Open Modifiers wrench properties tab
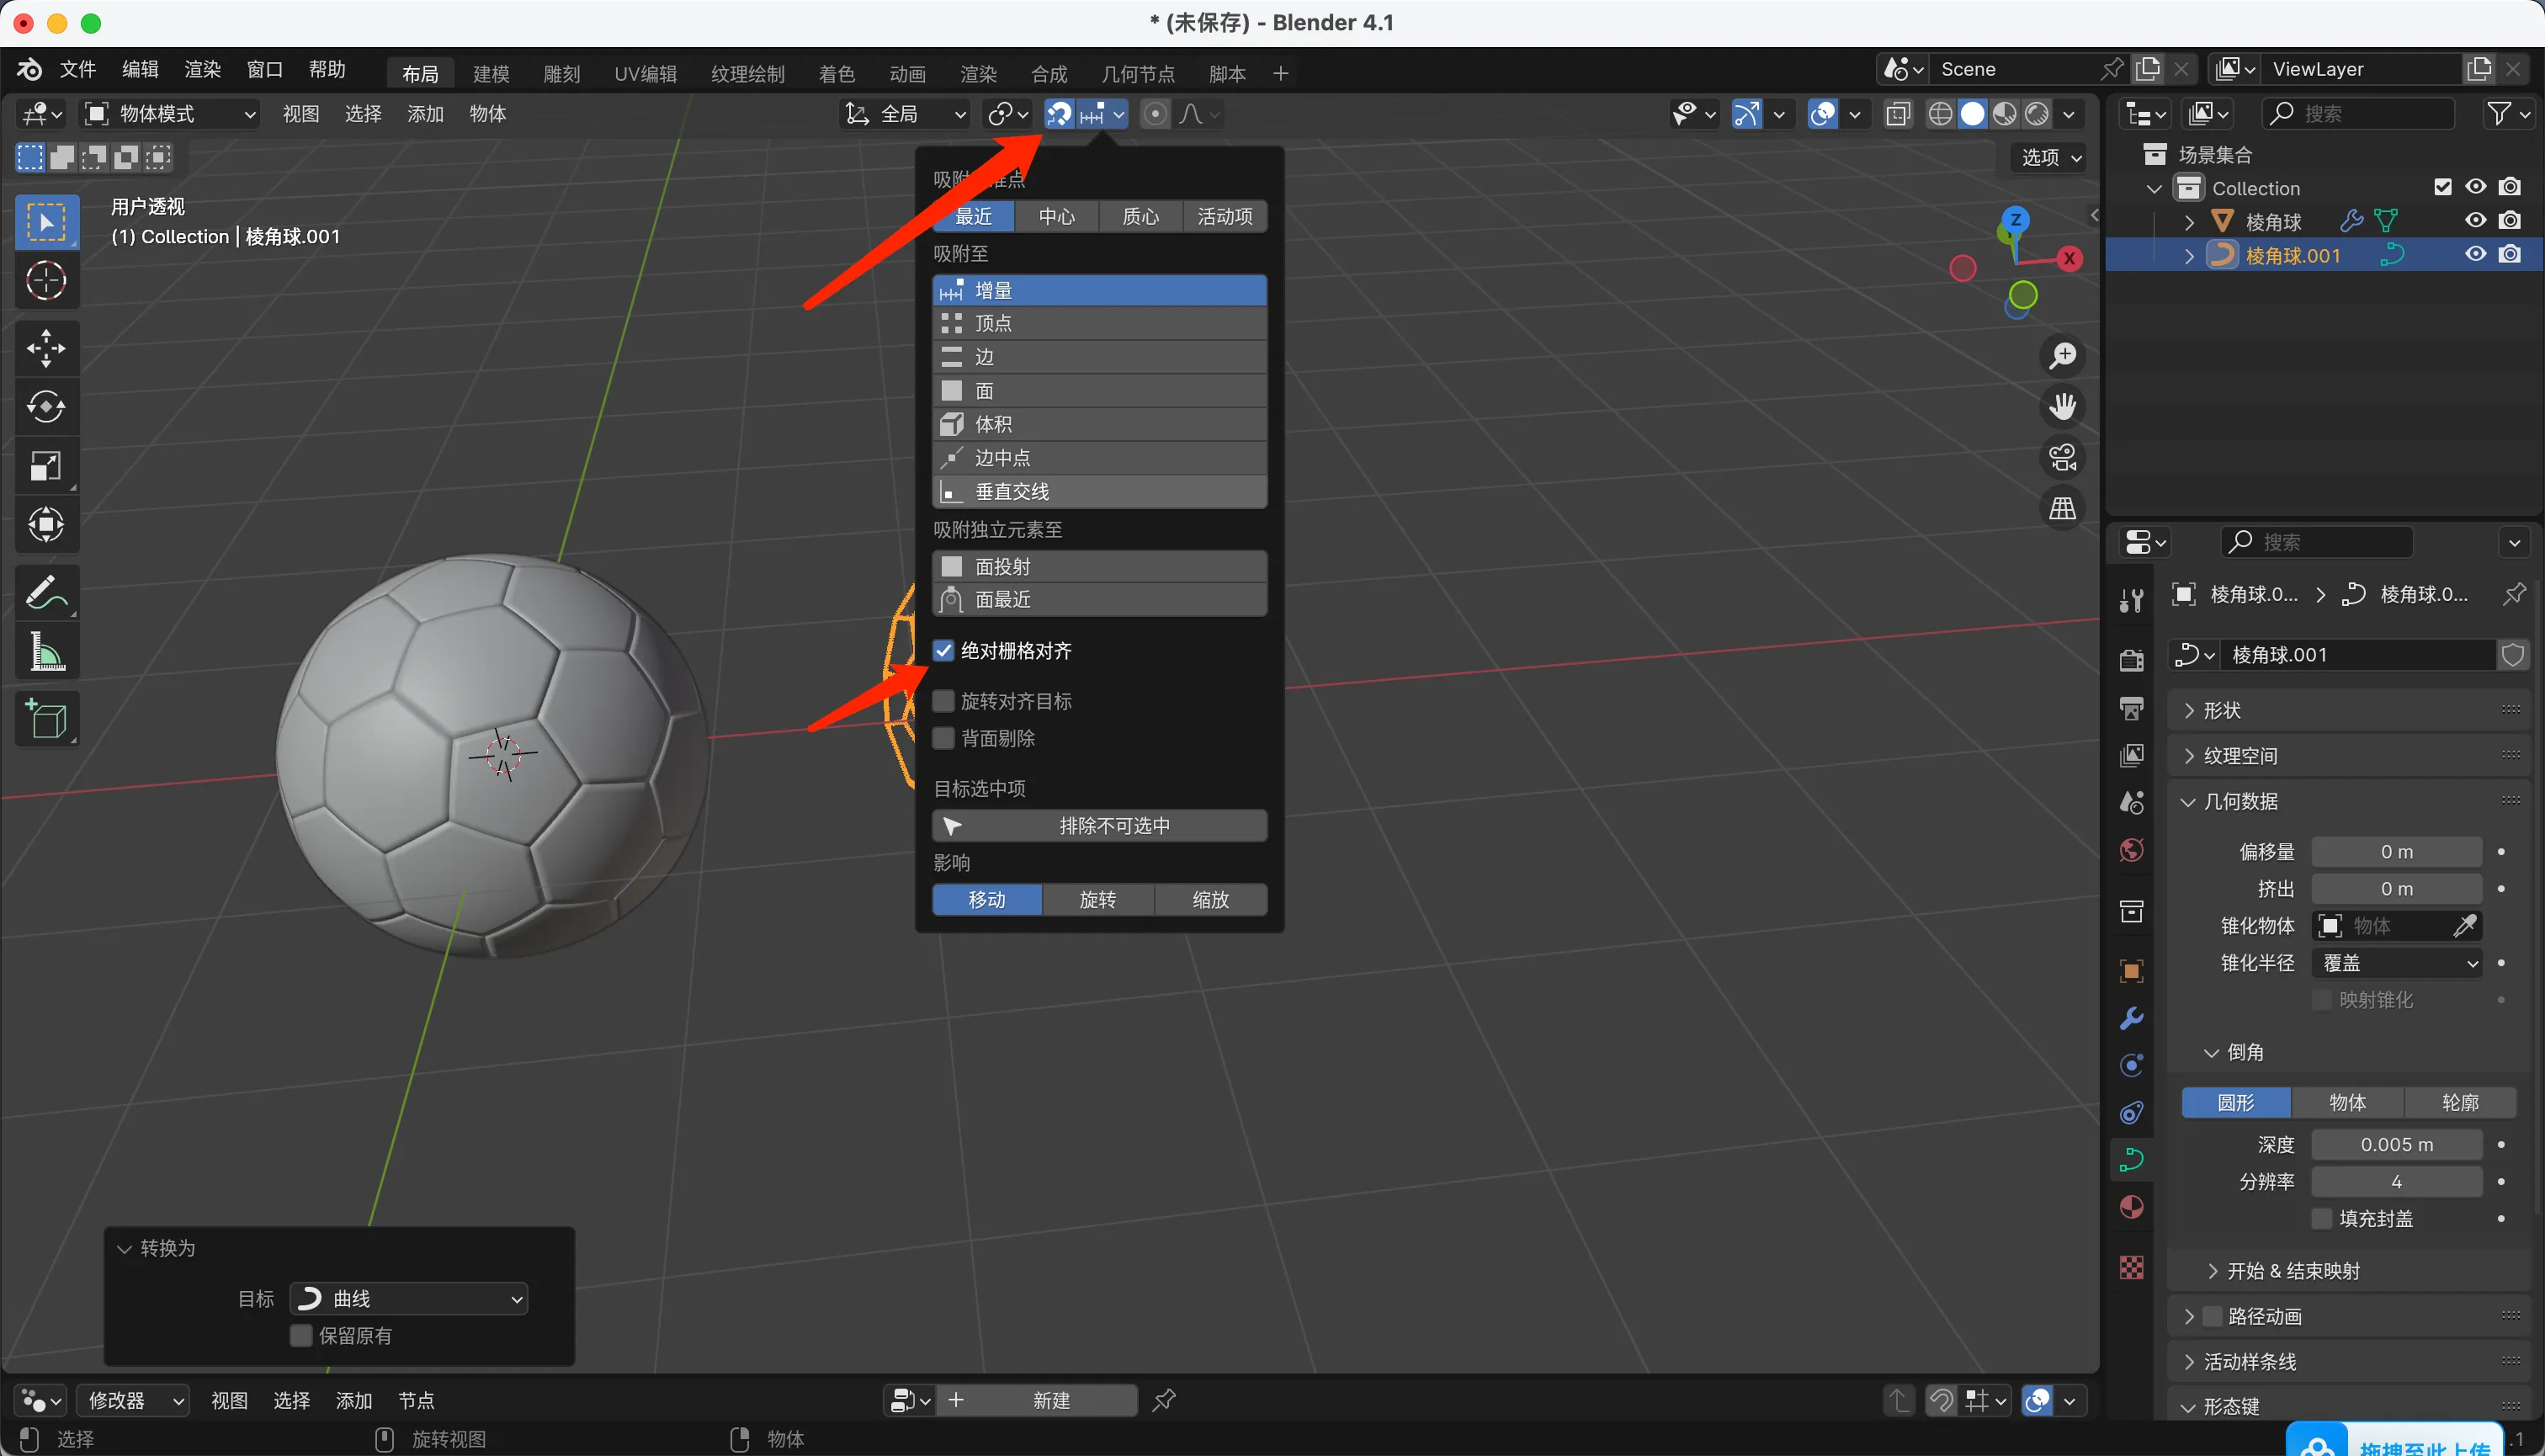 point(2131,1019)
